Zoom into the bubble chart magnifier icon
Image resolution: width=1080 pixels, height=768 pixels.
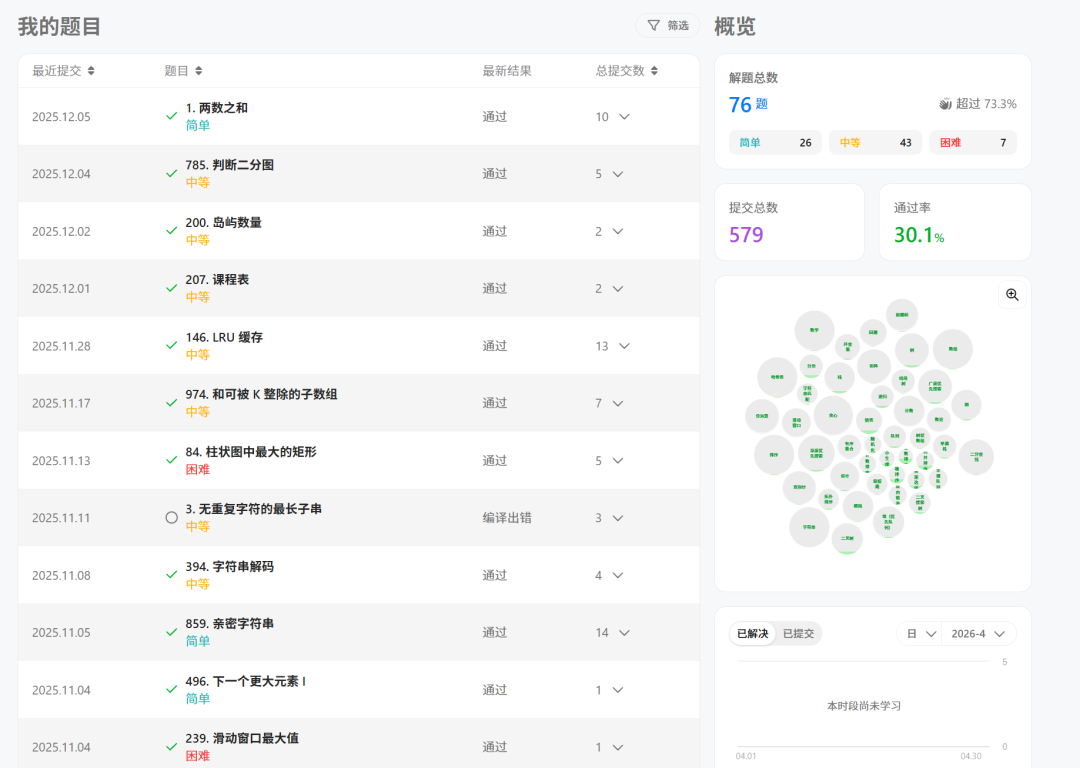coord(1012,295)
